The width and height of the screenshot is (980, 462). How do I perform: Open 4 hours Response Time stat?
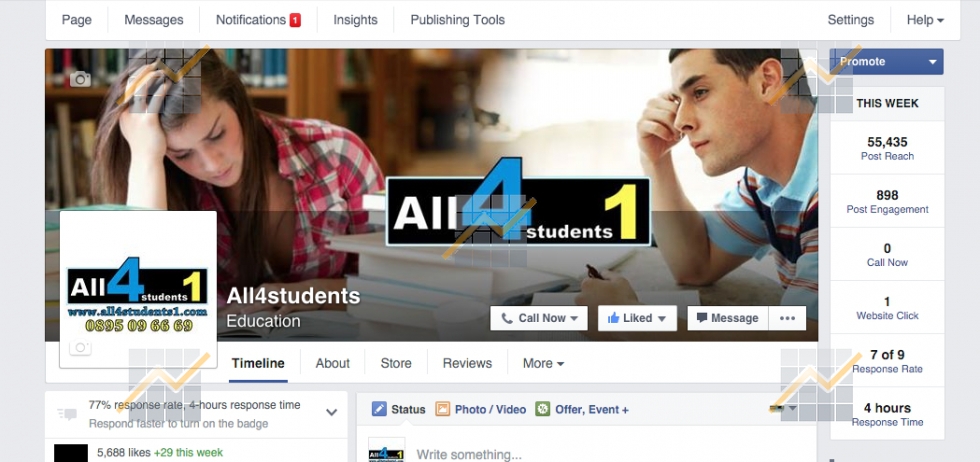[x=887, y=414]
